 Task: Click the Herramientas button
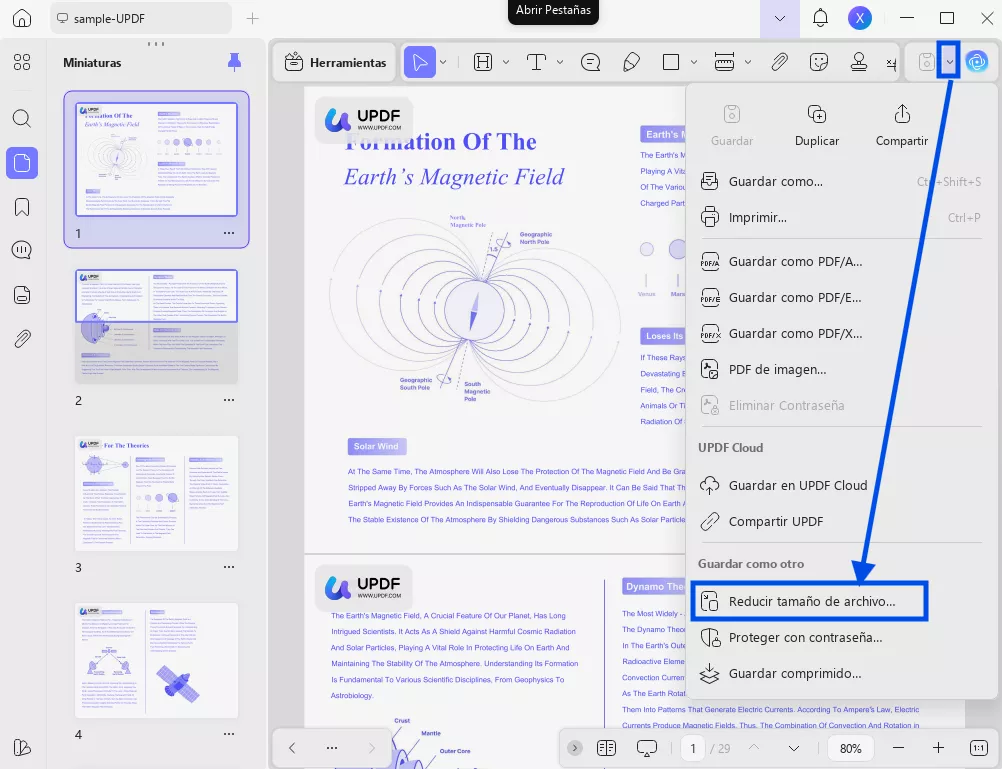tap(335, 63)
